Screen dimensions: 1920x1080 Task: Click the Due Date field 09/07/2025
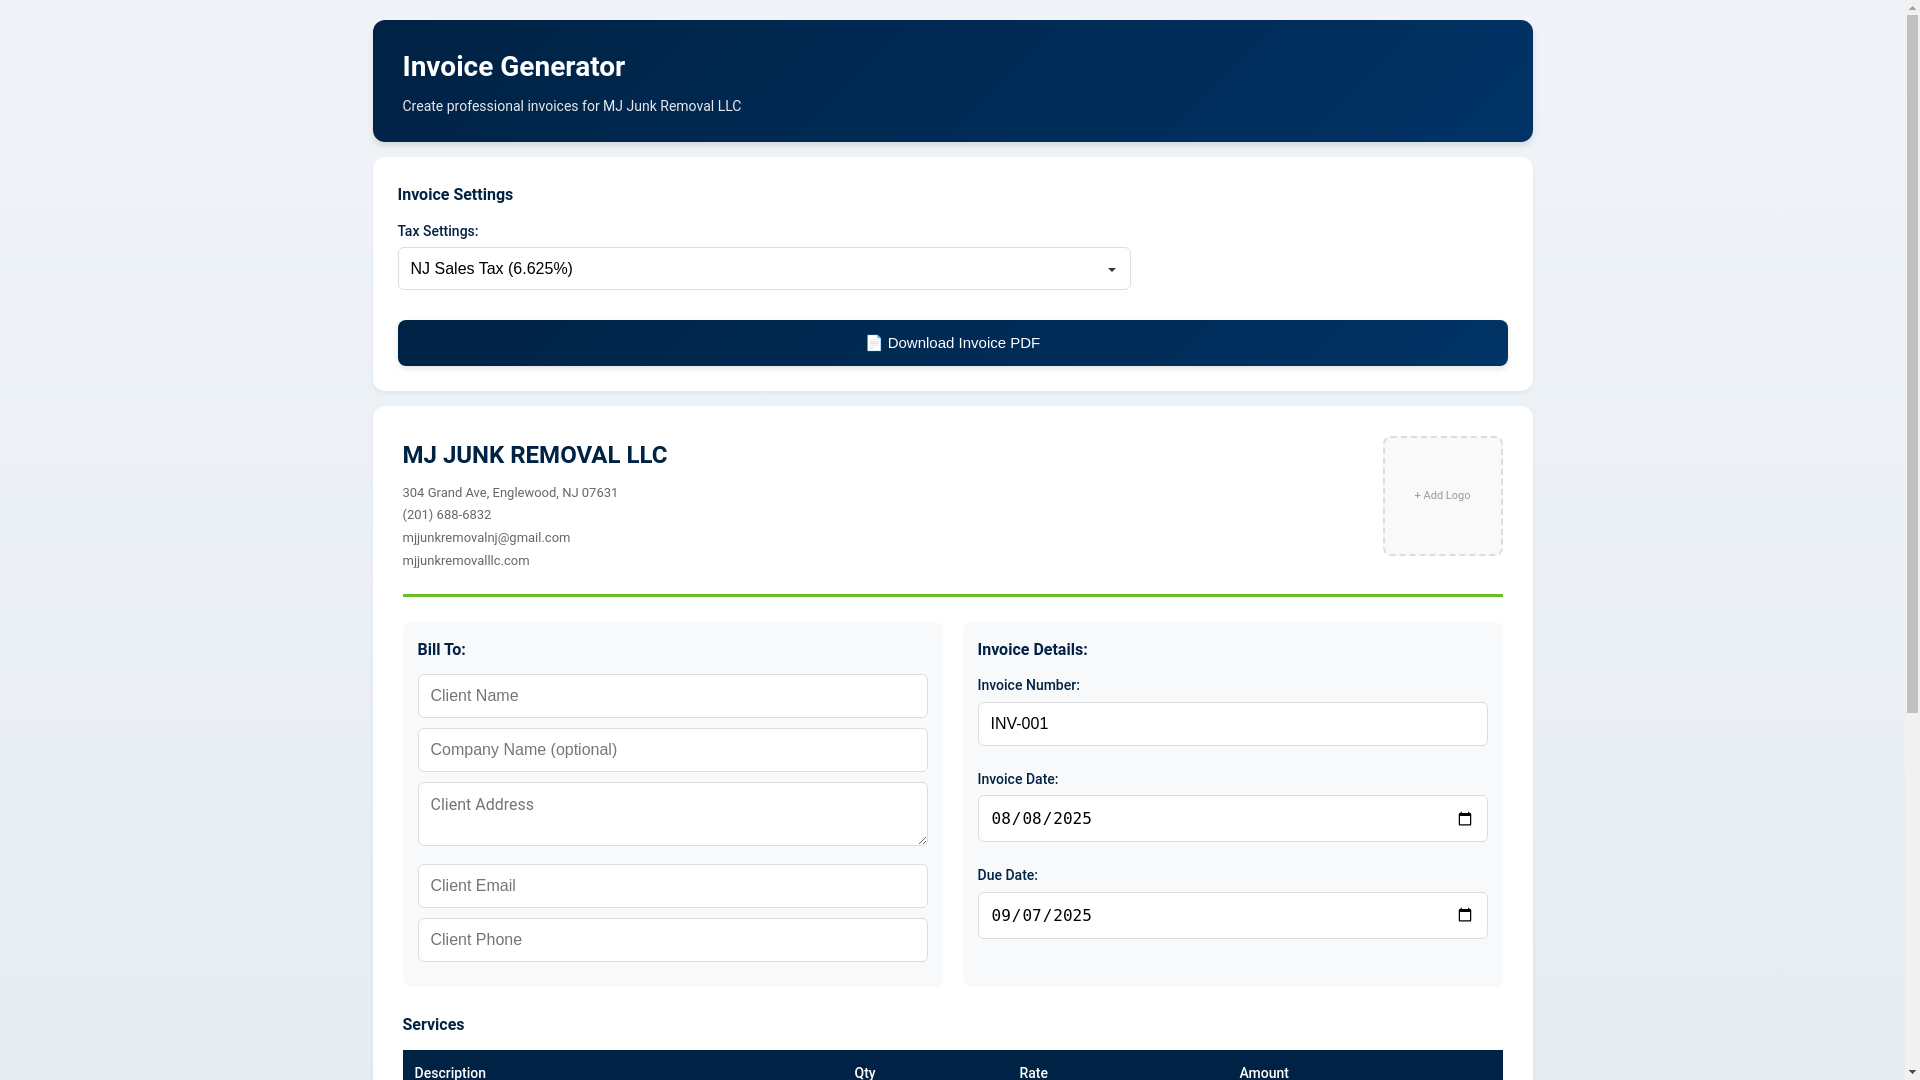pos(1232,916)
